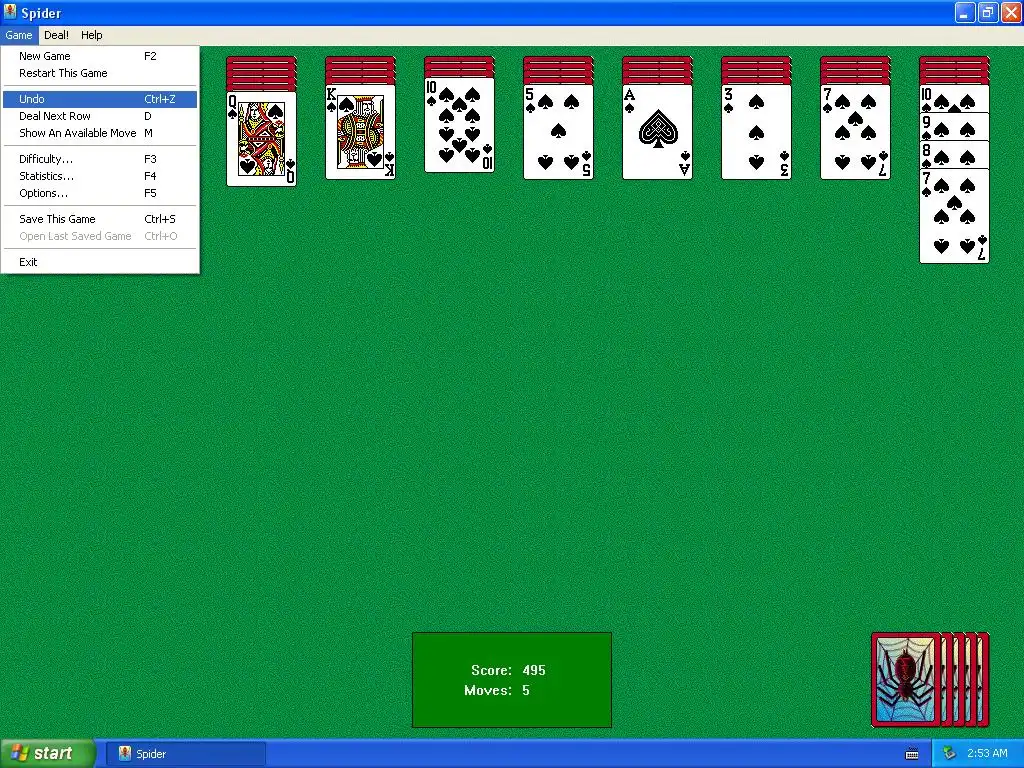Select the 8 of Spades card
This screenshot has width=1024, height=768.
tap(954, 155)
